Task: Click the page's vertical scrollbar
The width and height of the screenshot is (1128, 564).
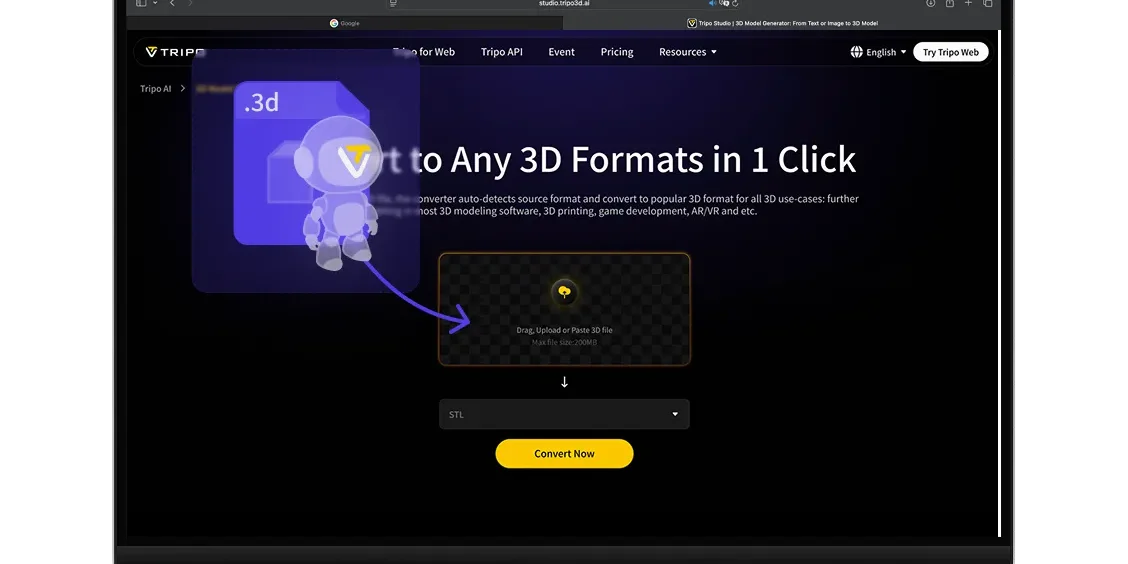Action: [999, 283]
